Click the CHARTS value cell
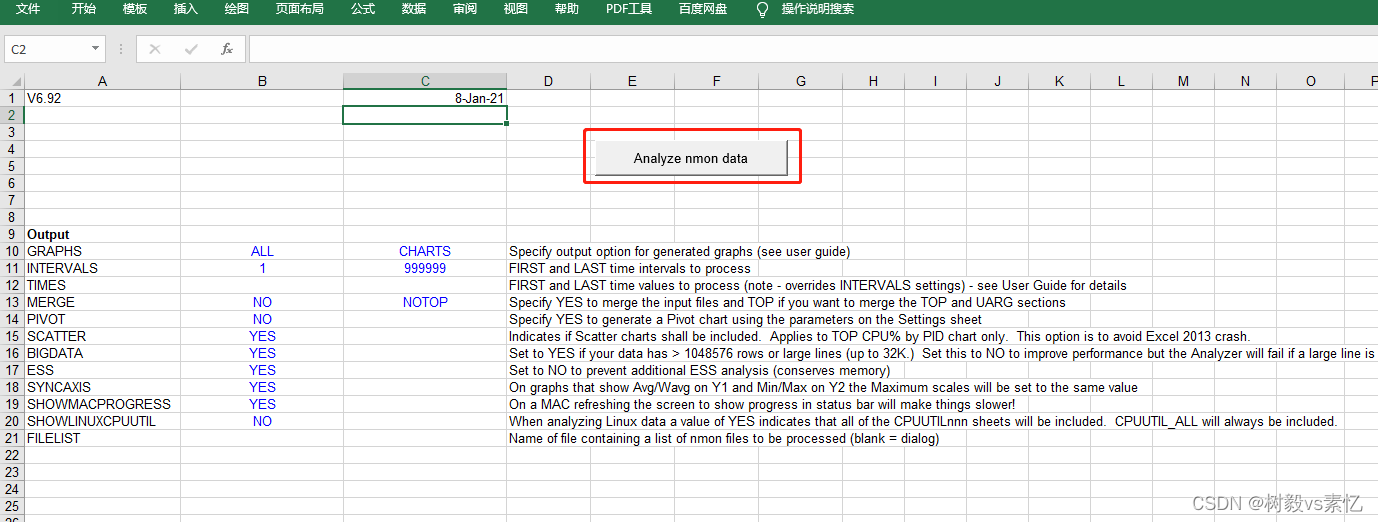 click(425, 251)
